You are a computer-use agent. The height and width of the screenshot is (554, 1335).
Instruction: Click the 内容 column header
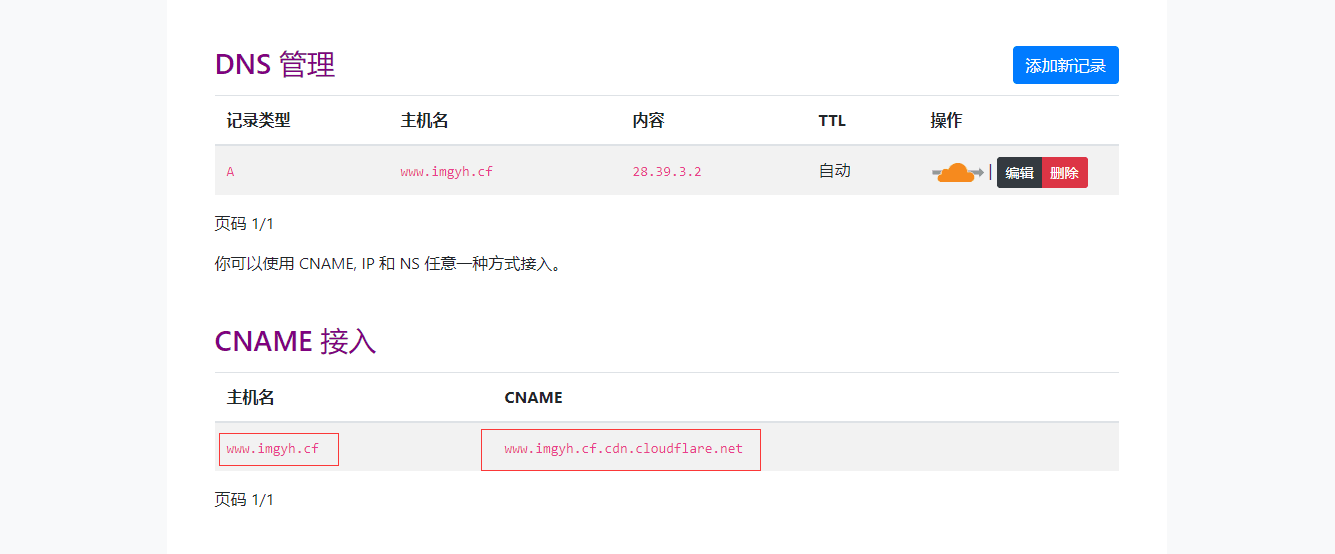tap(648, 121)
